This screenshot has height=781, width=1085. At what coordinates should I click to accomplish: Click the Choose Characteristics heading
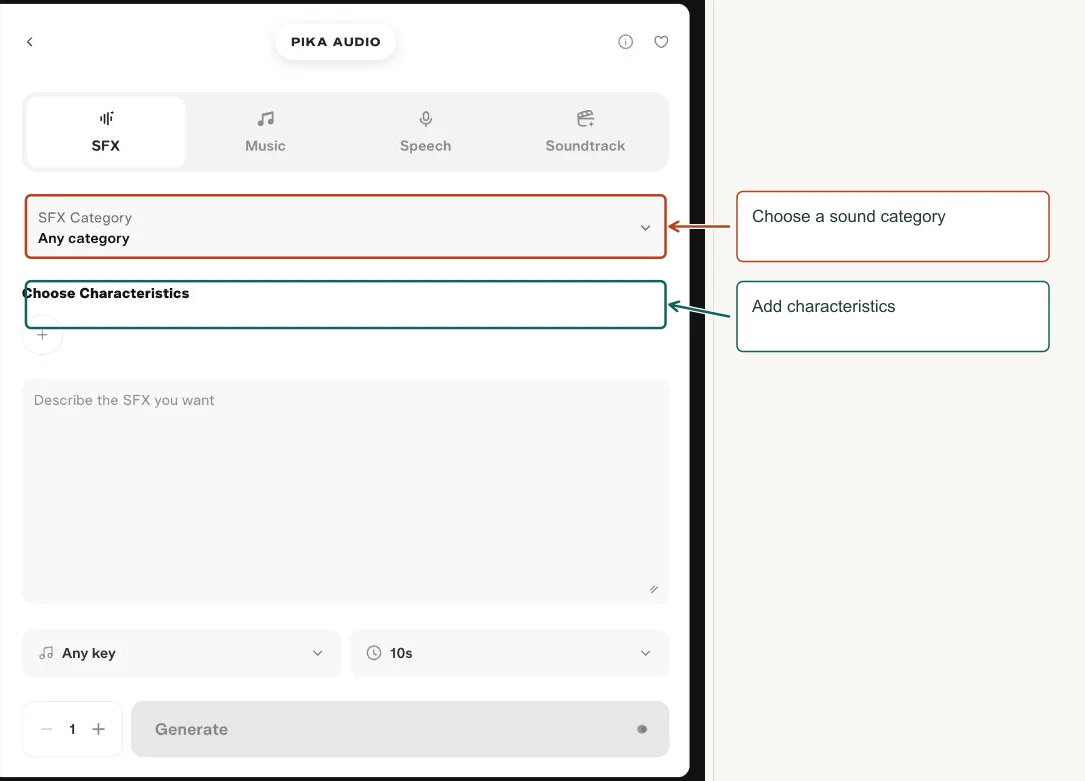[x=106, y=293]
